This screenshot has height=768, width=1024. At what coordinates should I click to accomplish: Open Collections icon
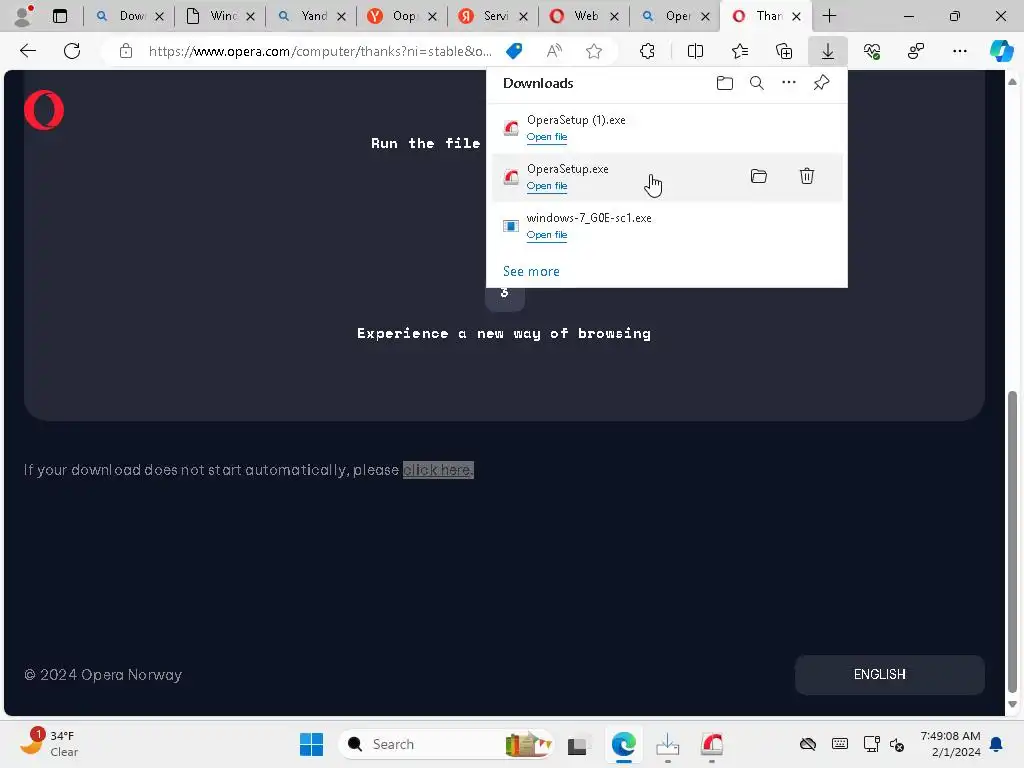pyautogui.click(x=784, y=51)
